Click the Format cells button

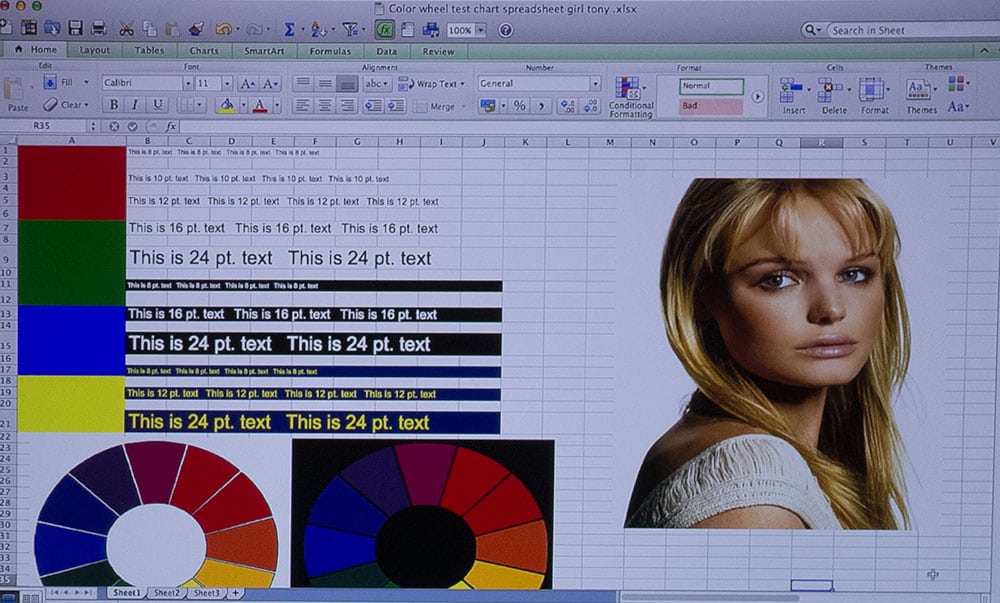(x=874, y=96)
